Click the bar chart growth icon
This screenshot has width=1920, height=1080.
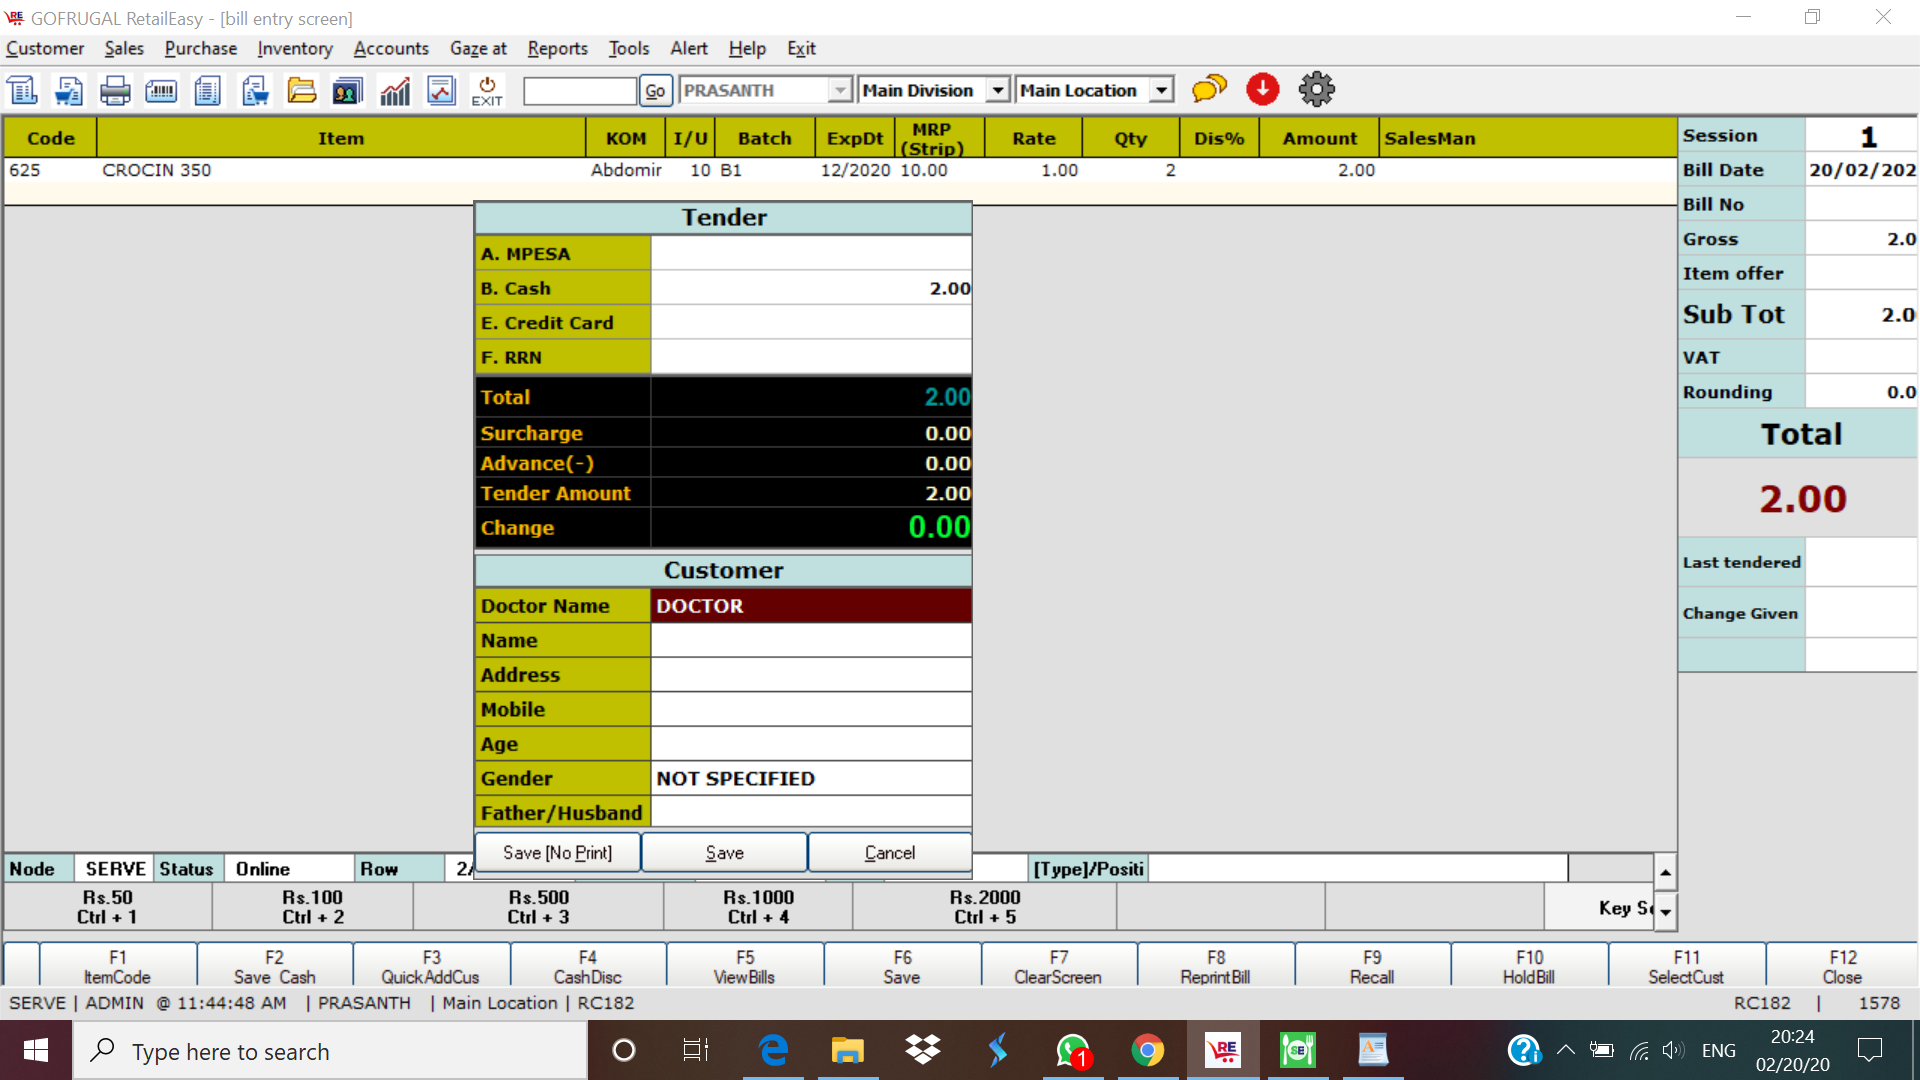click(395, 91)
